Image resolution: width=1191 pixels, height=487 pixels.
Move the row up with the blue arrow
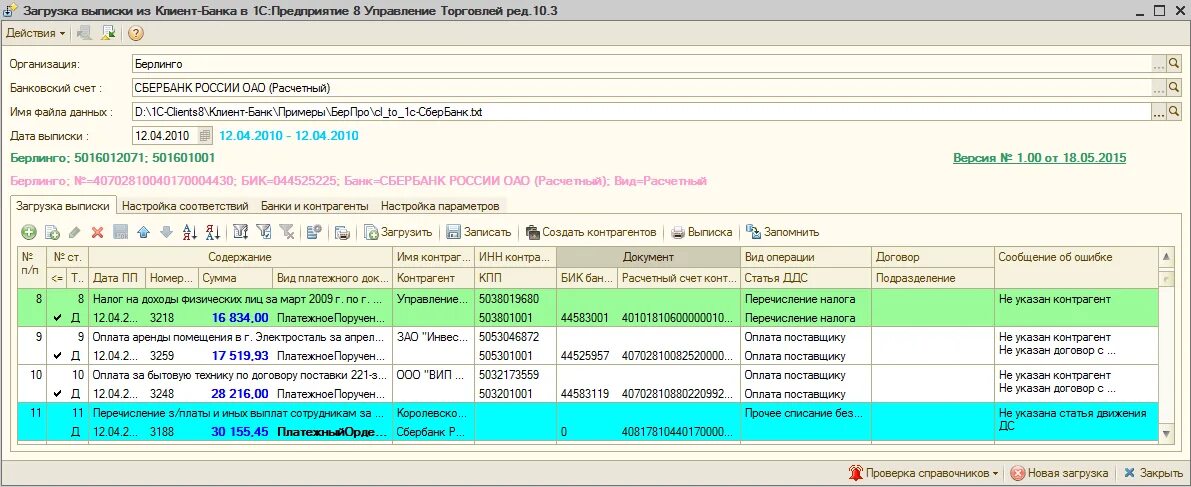144,232
